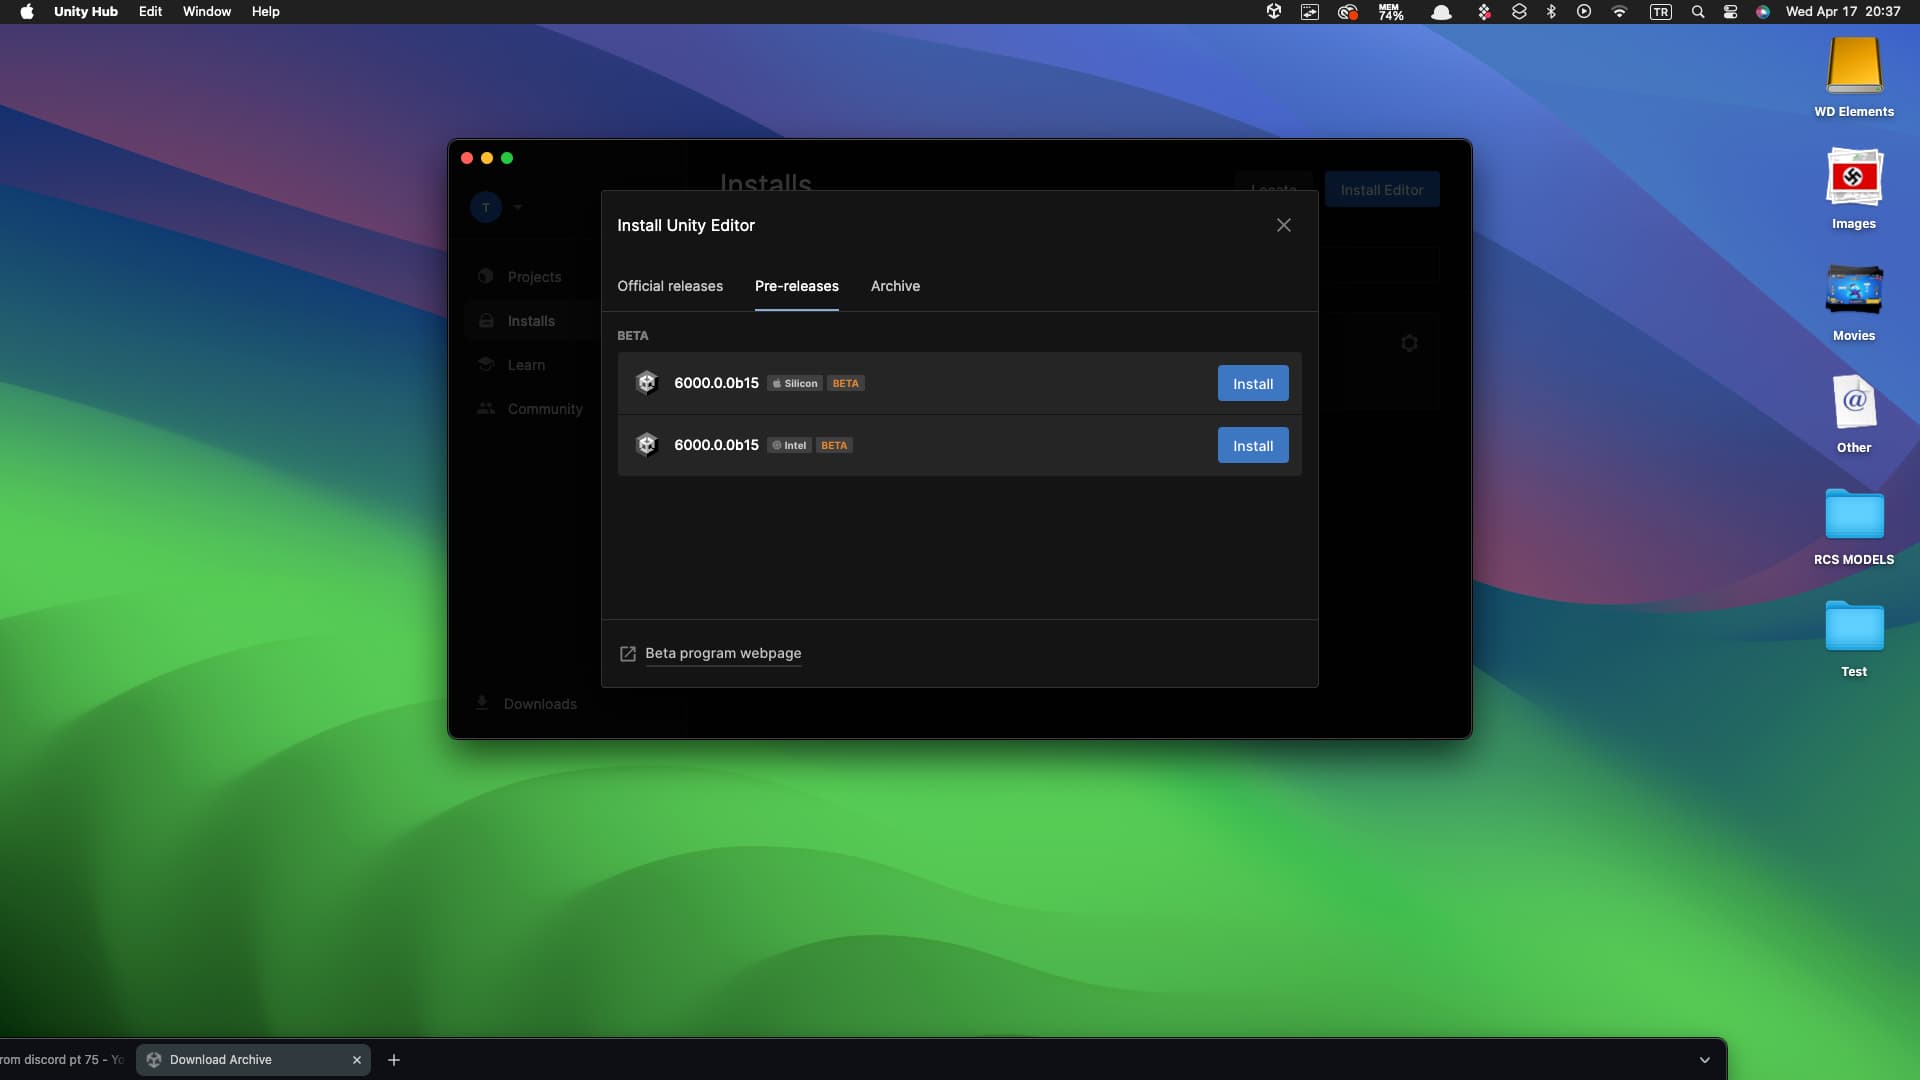Click the Bluetooth menu bar icon
Screen dimensions: 1920x1080
point(1551,12)
